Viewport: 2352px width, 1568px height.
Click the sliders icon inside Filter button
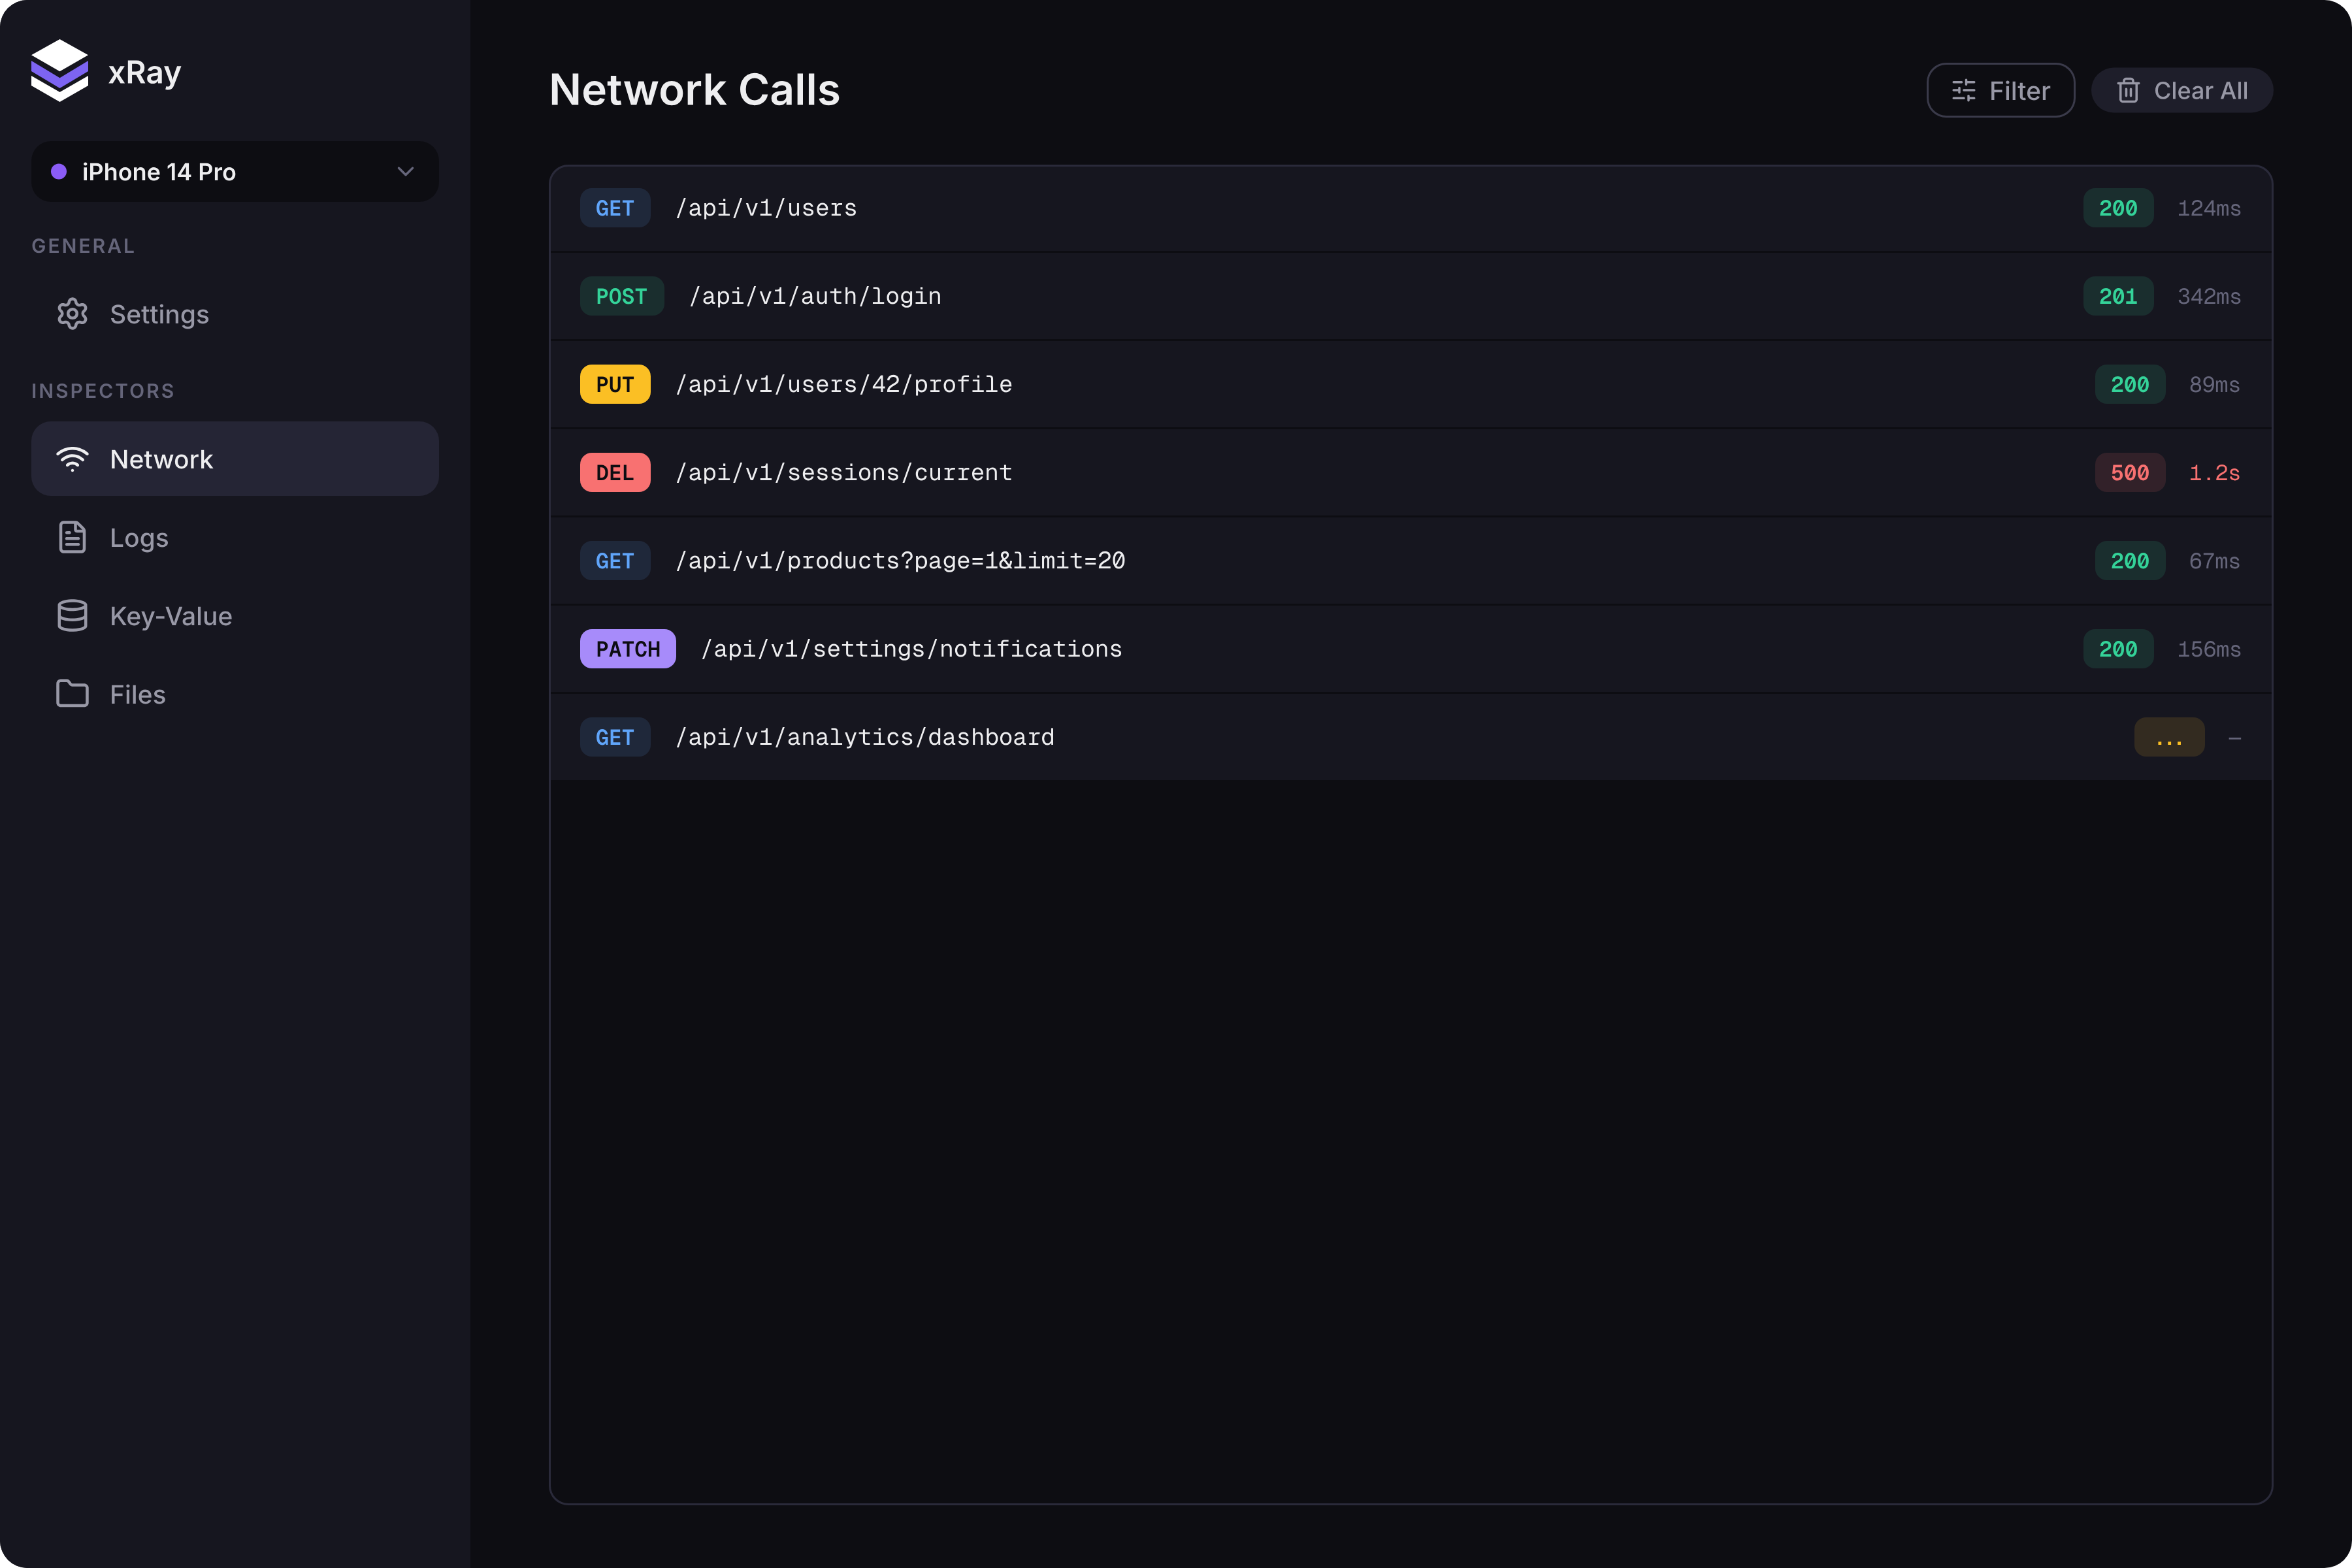[1964, 90]
